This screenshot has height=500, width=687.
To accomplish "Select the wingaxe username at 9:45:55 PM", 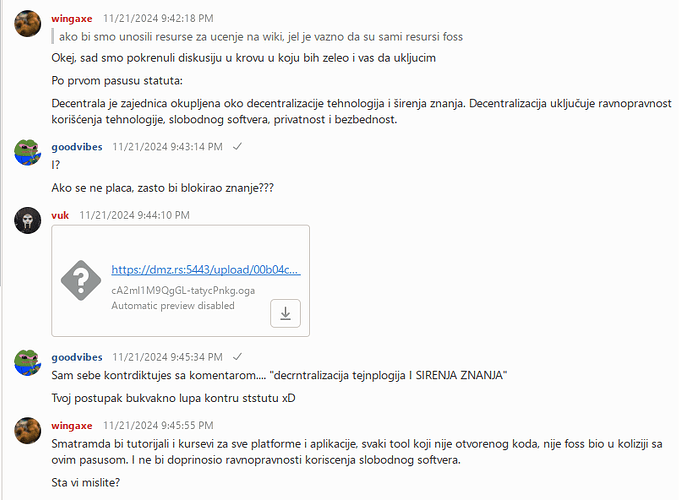I will coord(72,426).
